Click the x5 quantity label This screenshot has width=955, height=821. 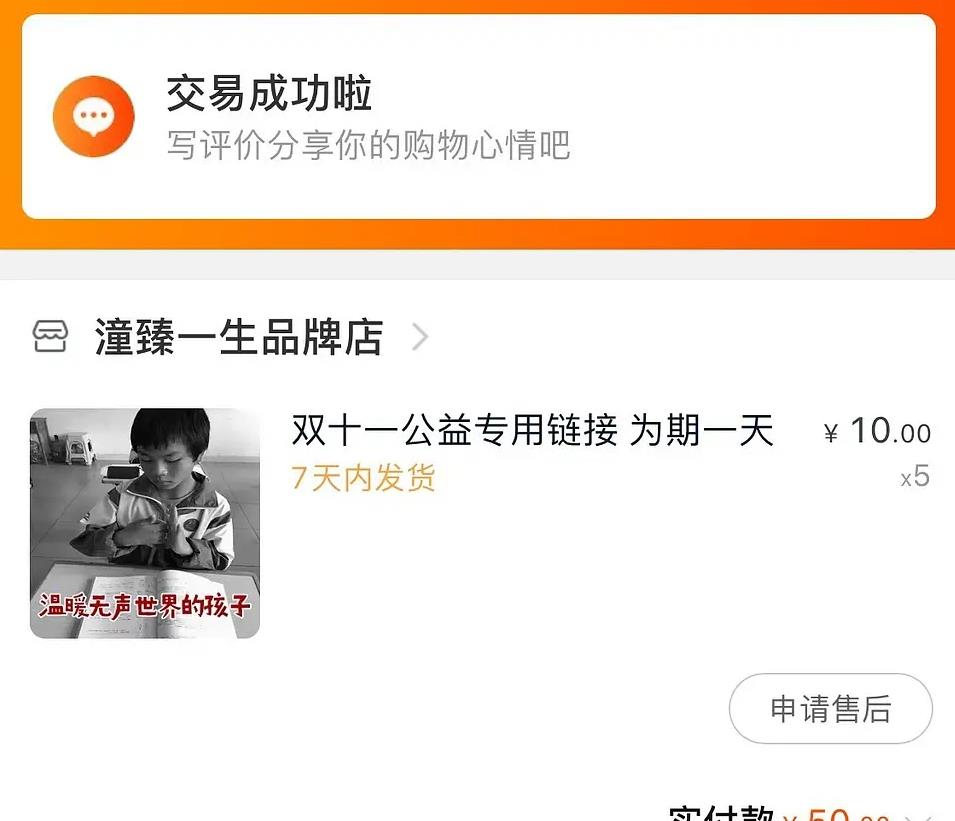point(915,476)
